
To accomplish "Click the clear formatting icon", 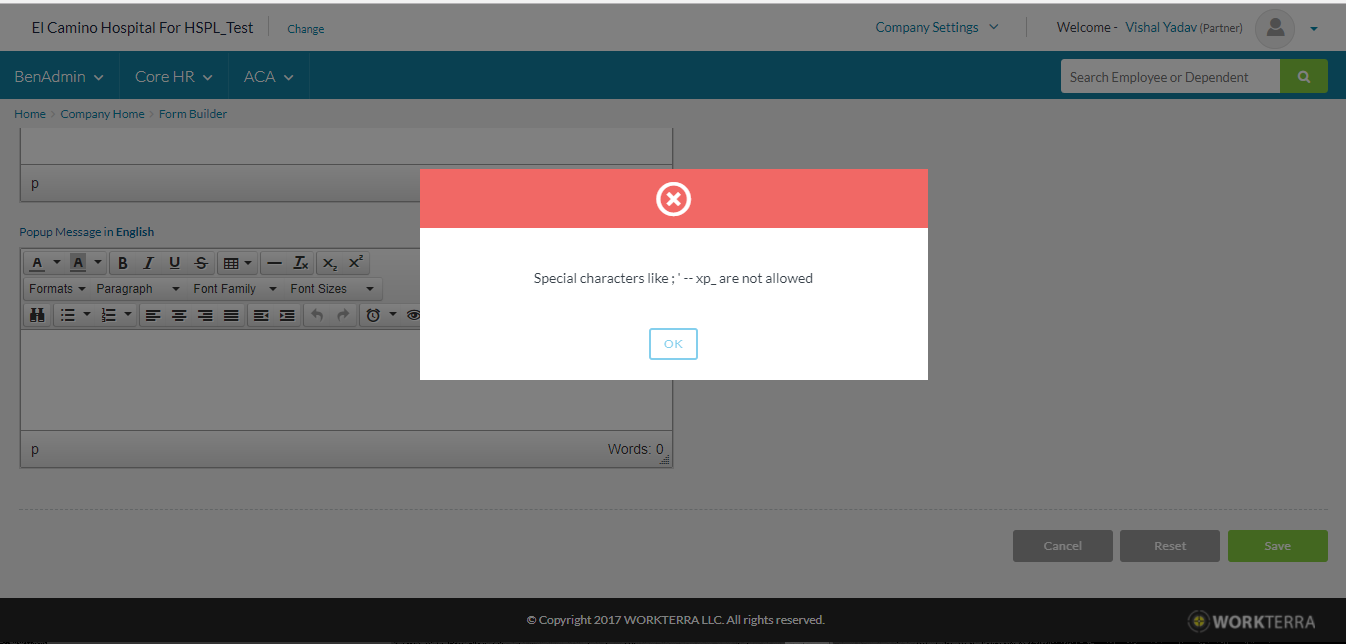I will coord(300,263).
